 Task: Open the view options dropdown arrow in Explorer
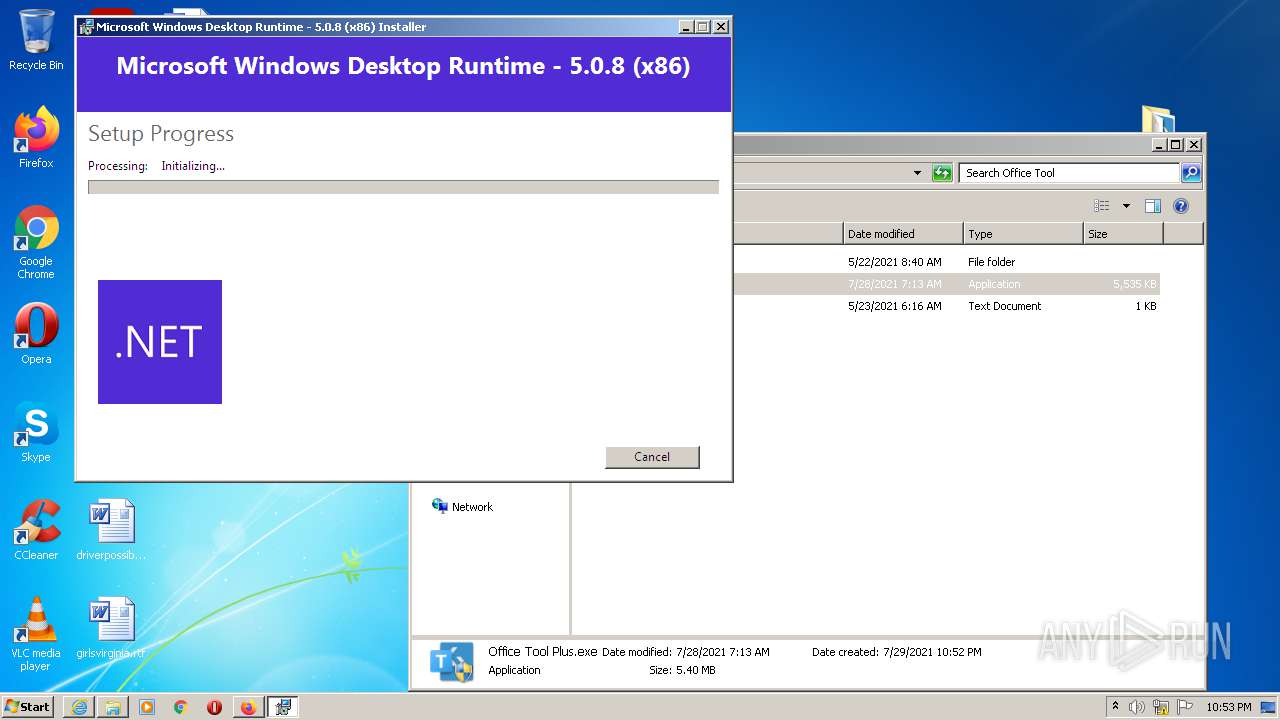(x=1126, y=206)
